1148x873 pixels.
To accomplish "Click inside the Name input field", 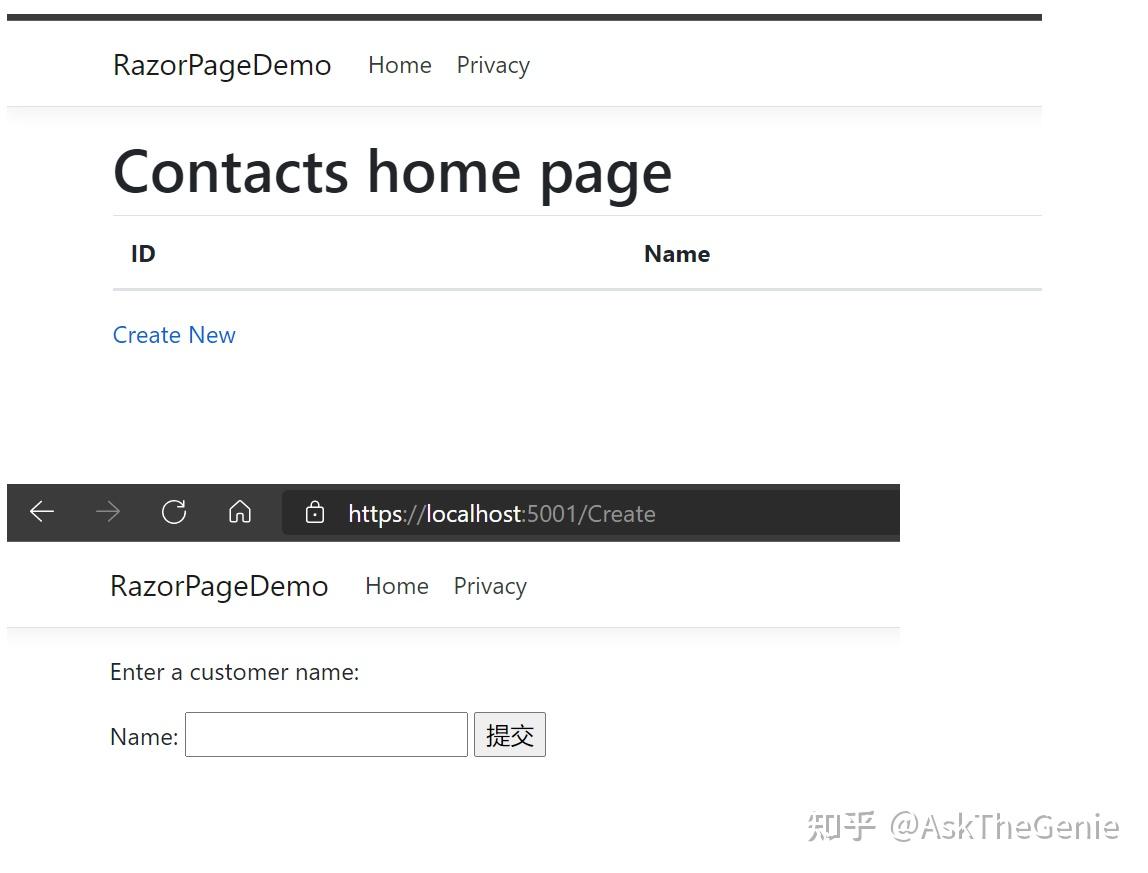I will pos(326,735).
